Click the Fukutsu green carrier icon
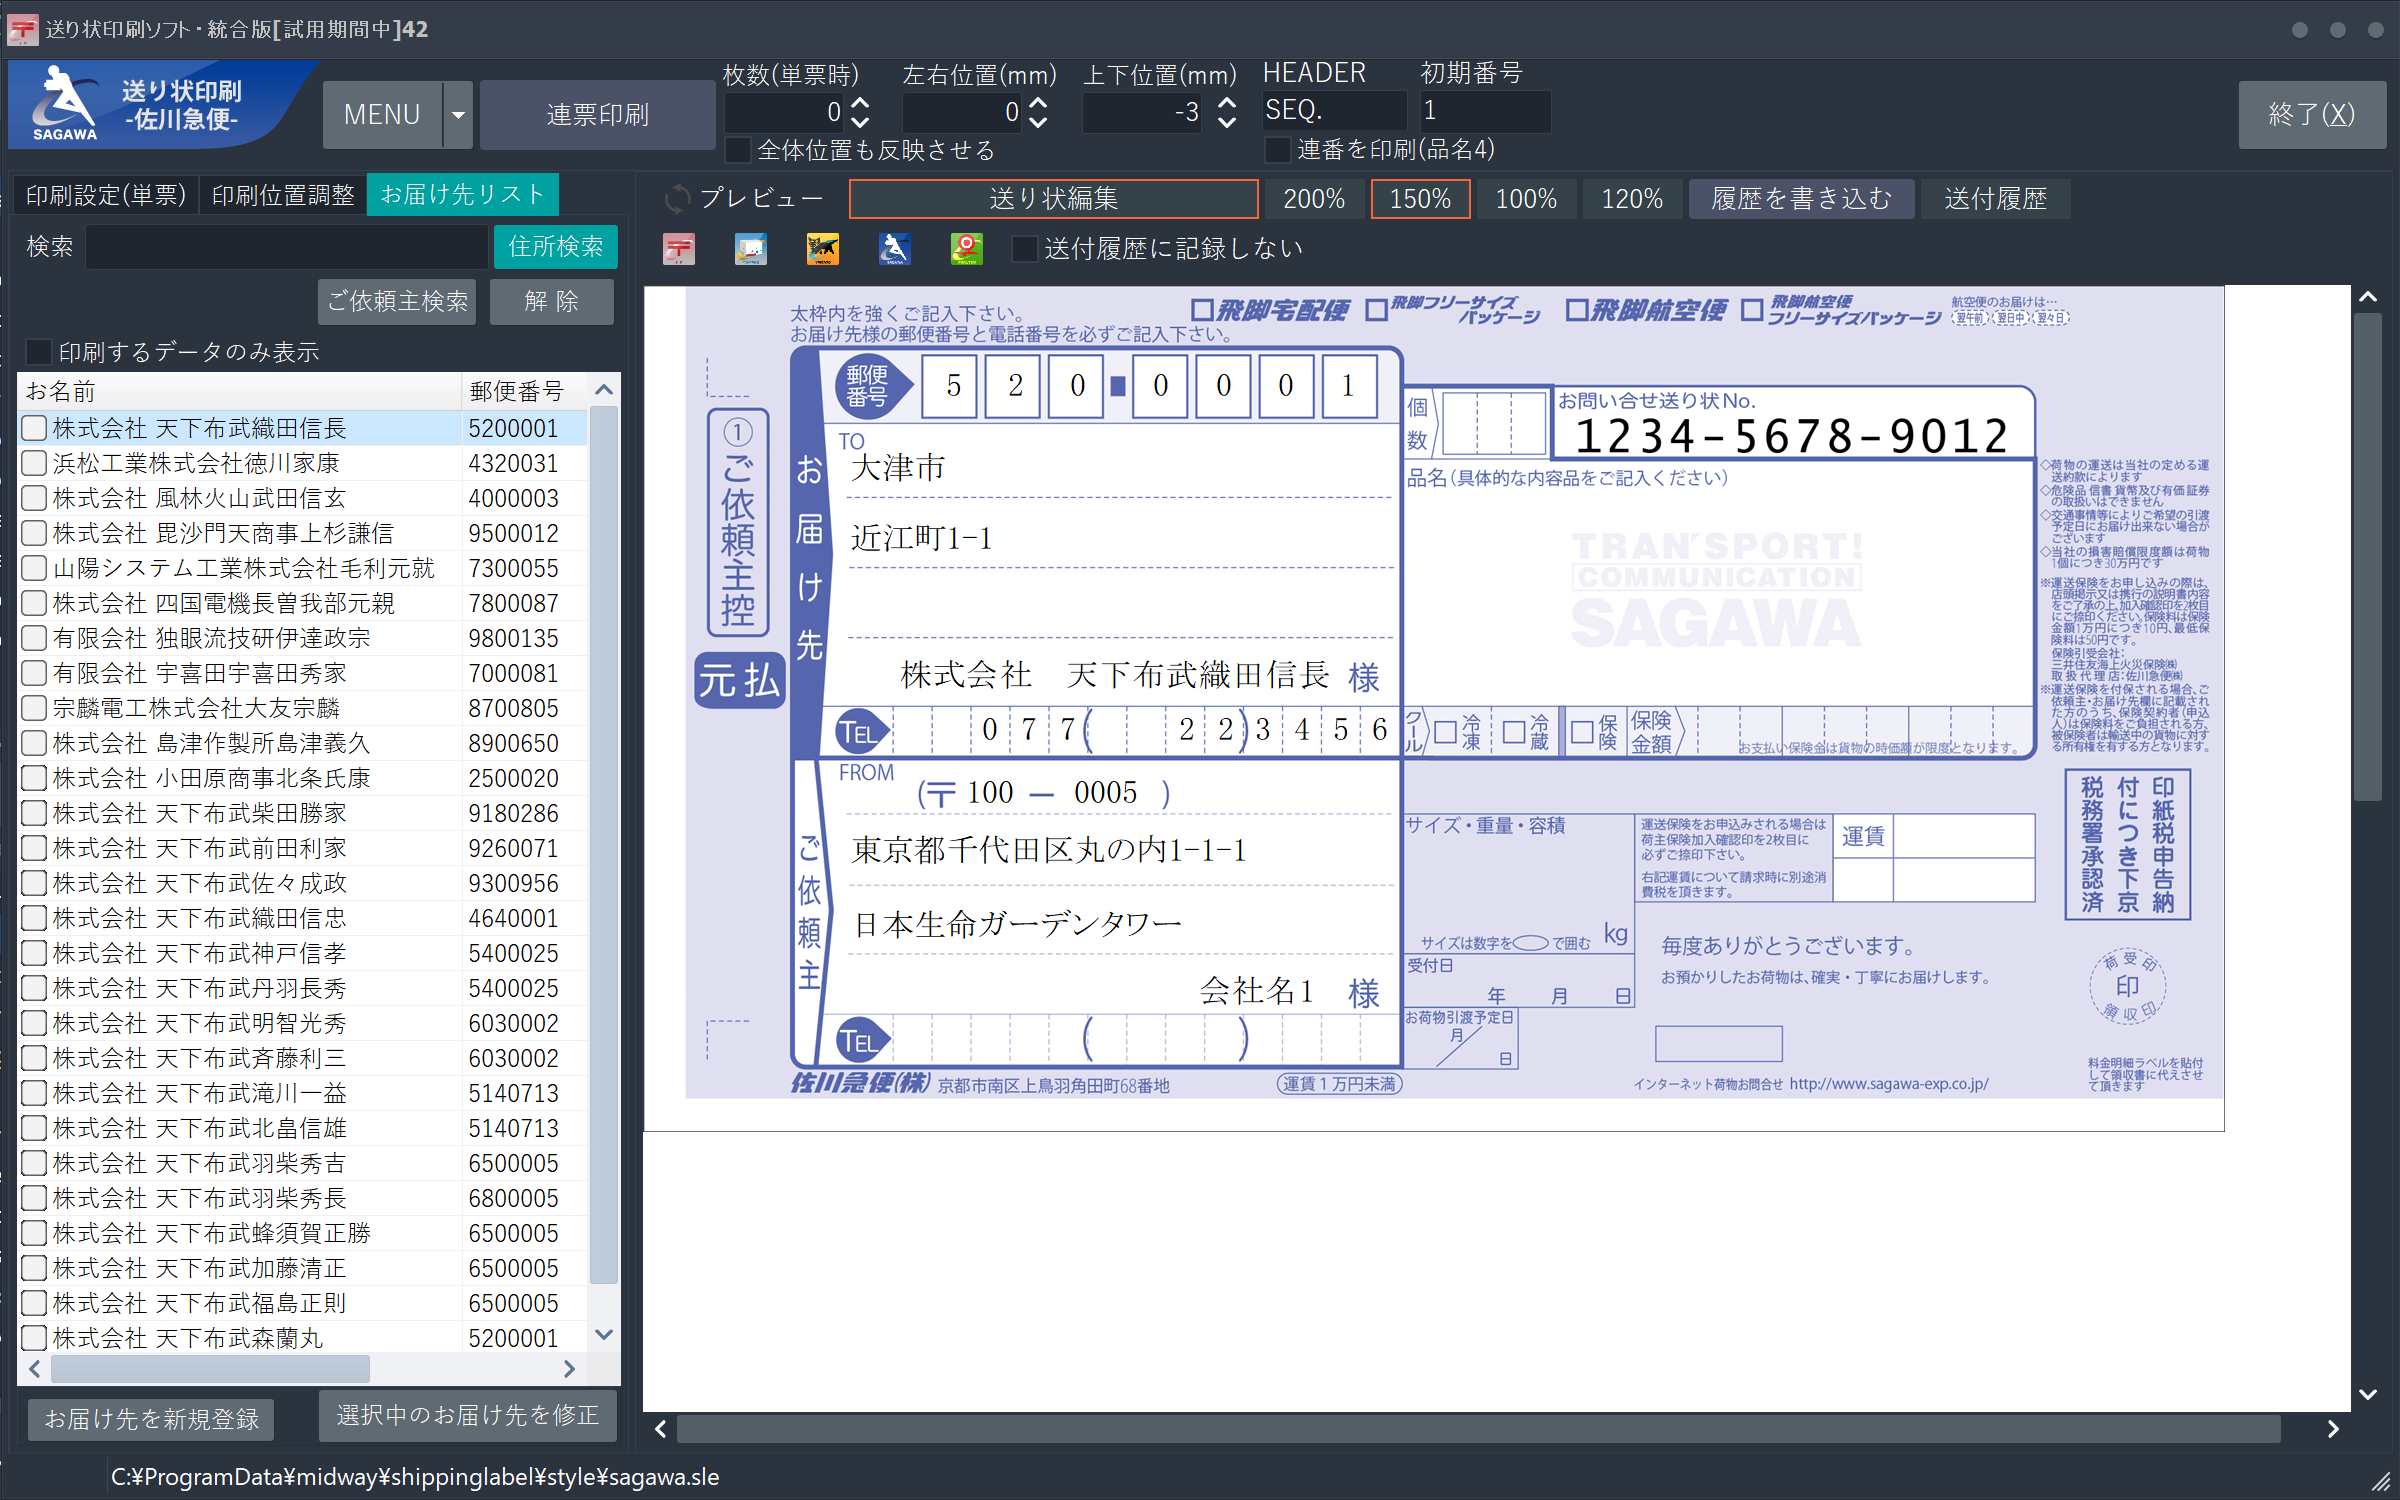 (967, 249)
